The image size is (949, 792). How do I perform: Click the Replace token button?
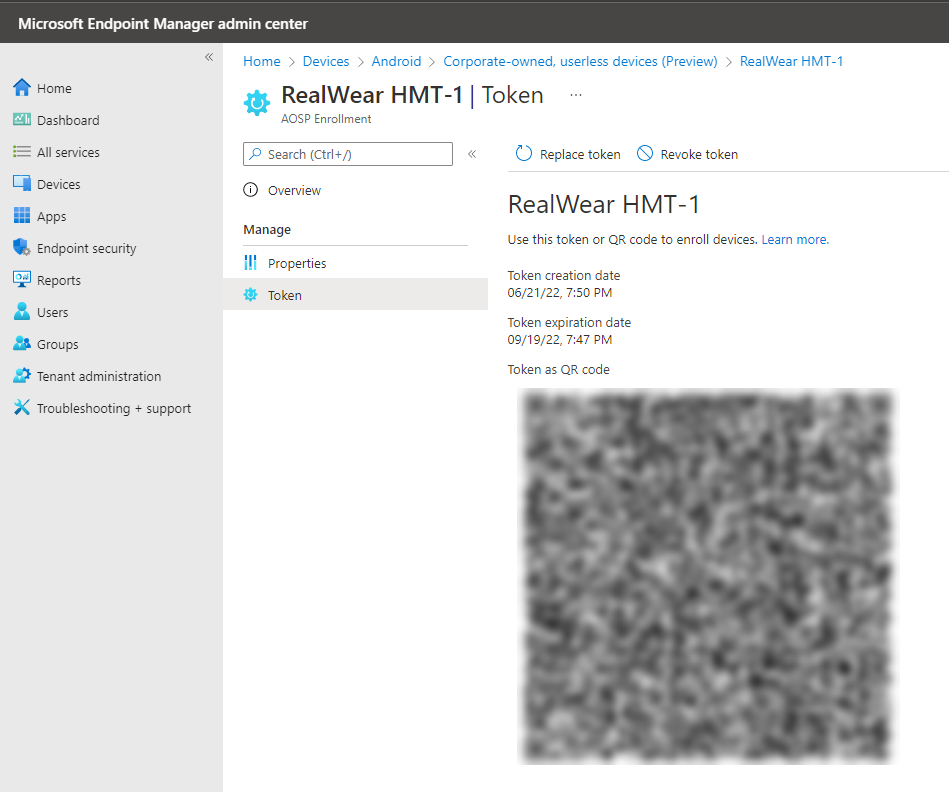[568, 154]
